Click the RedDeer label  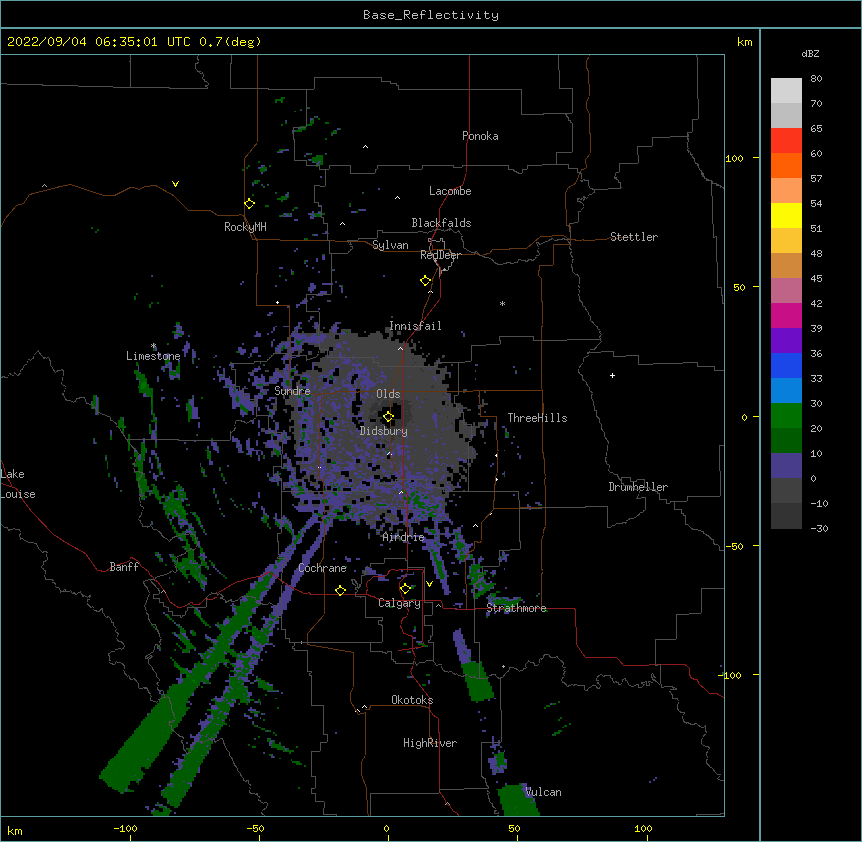coord(440,255)
